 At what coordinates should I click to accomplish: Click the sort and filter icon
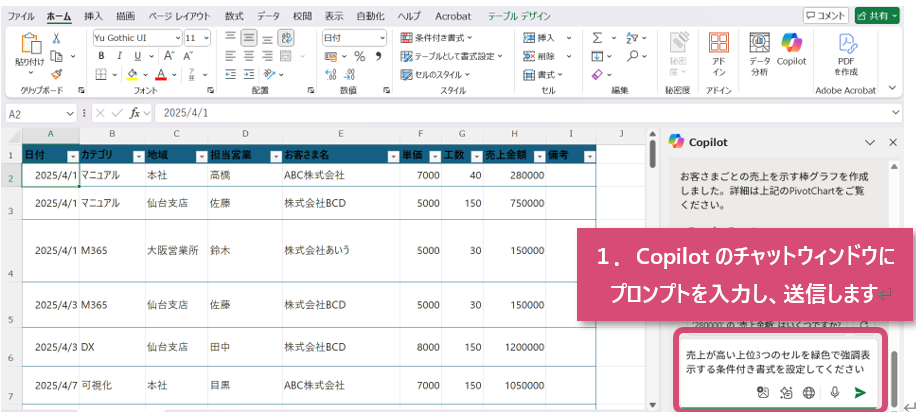(x=632, y=38)
